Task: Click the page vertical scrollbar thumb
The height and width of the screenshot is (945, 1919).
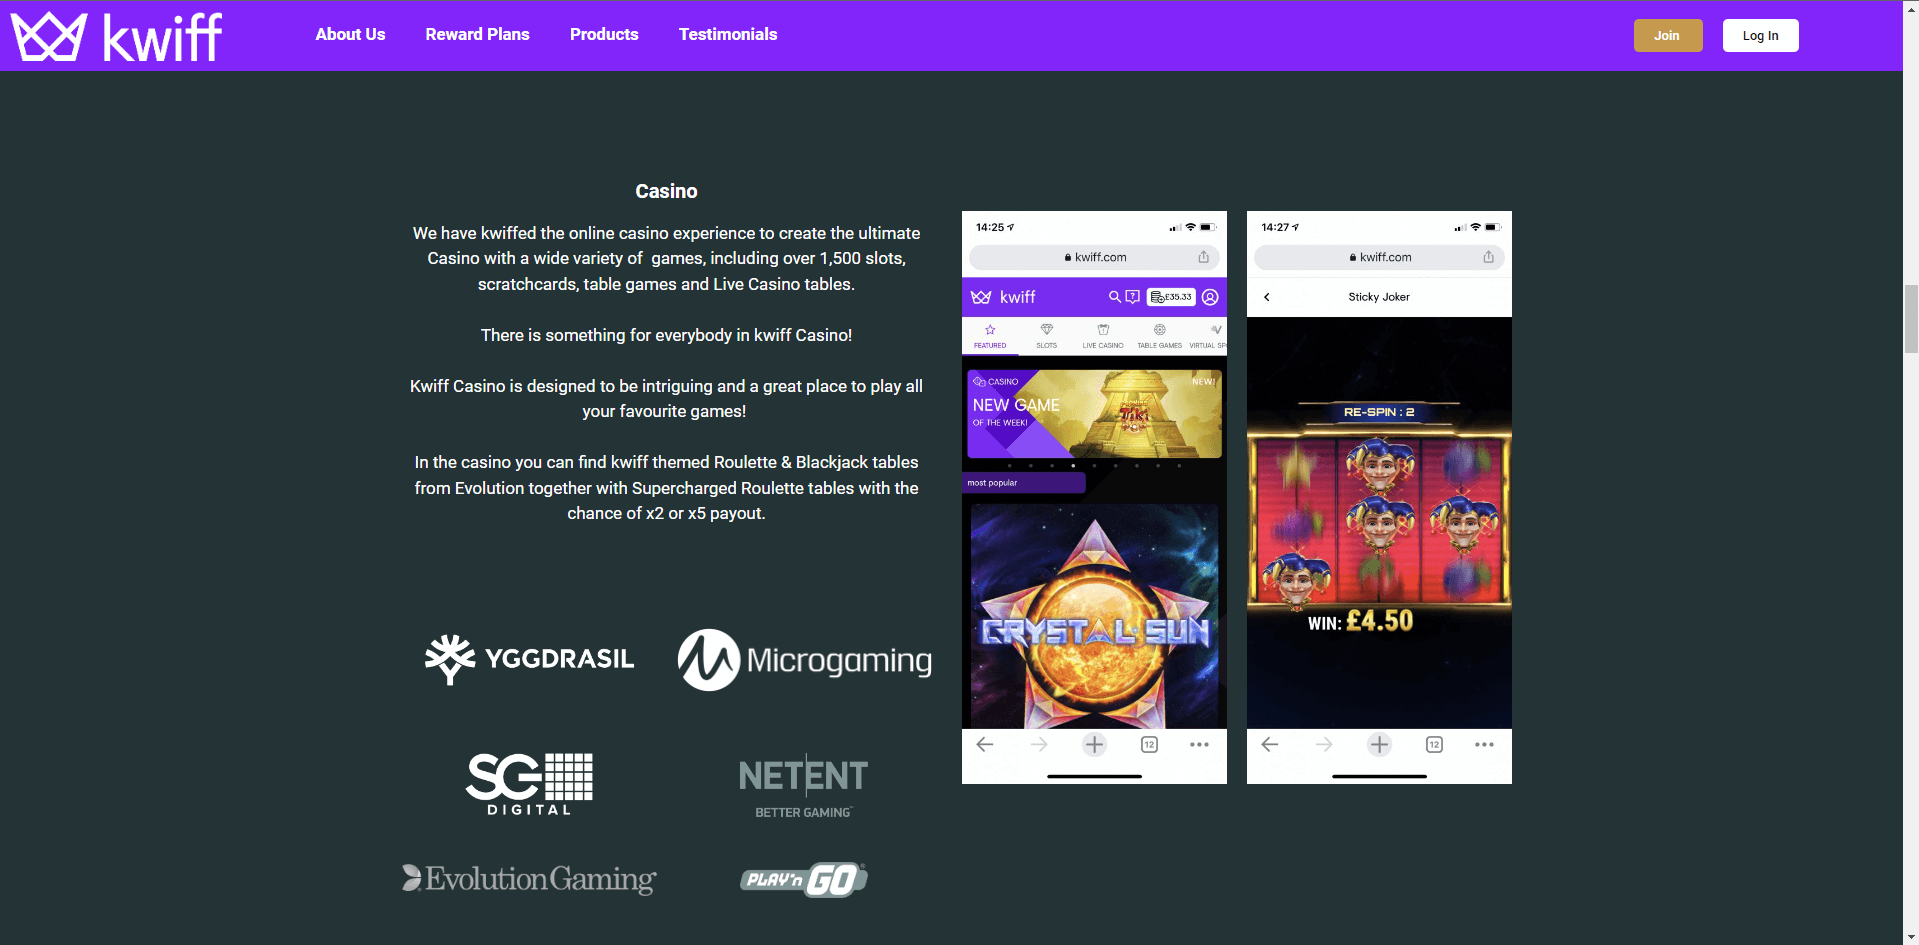Action: (1911, 319)
